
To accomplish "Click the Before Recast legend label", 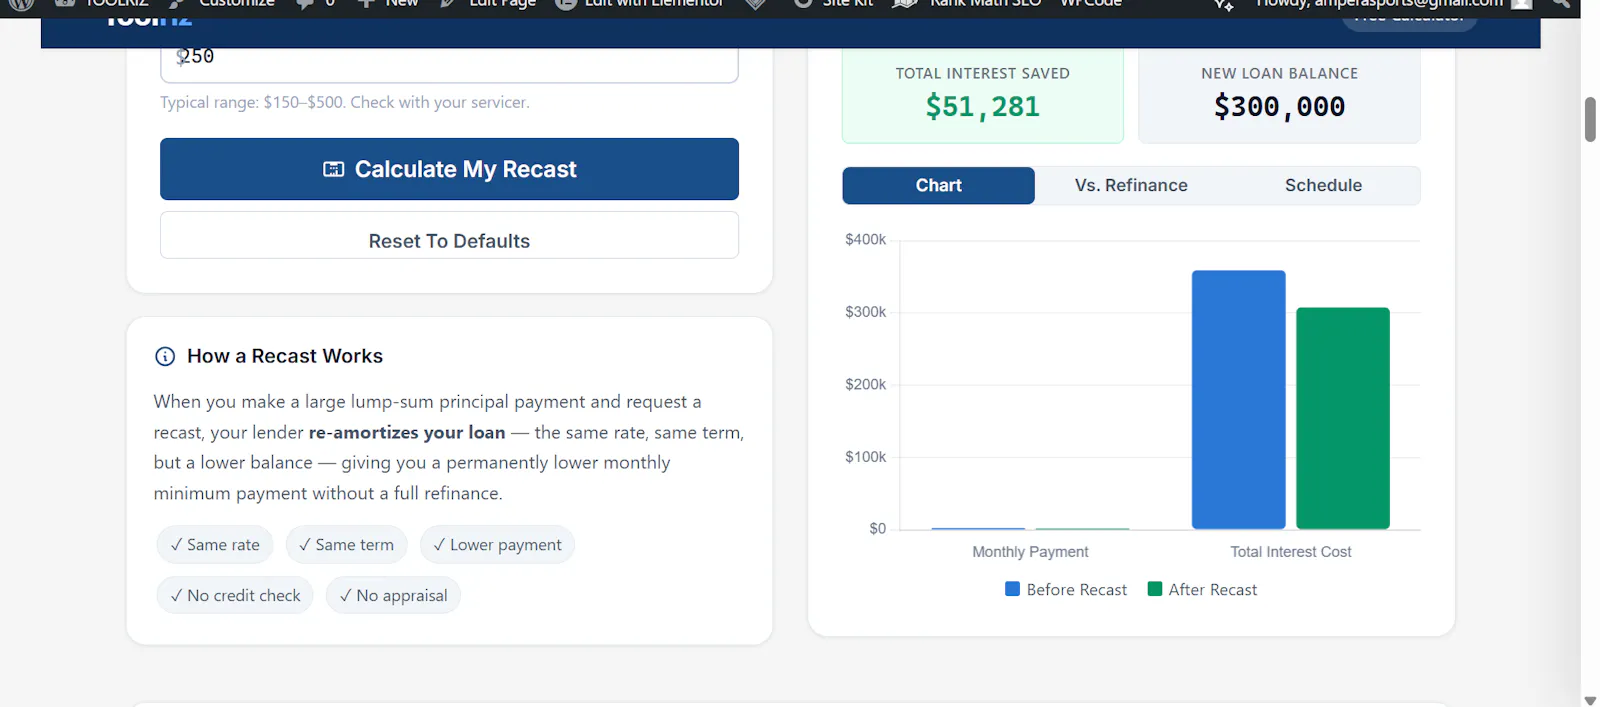I will [1076, 590].
